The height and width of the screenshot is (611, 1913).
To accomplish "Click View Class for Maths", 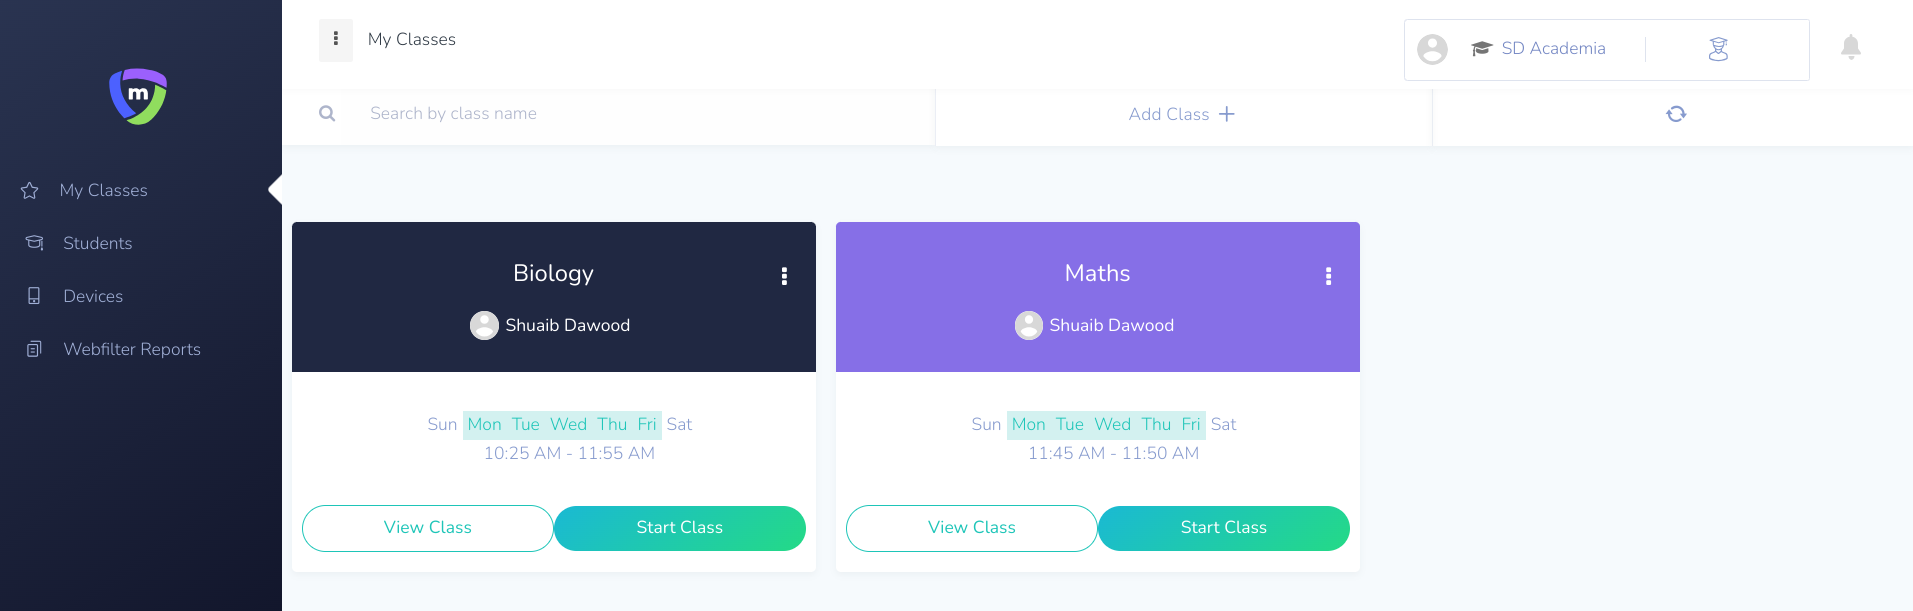I will 972,528.
